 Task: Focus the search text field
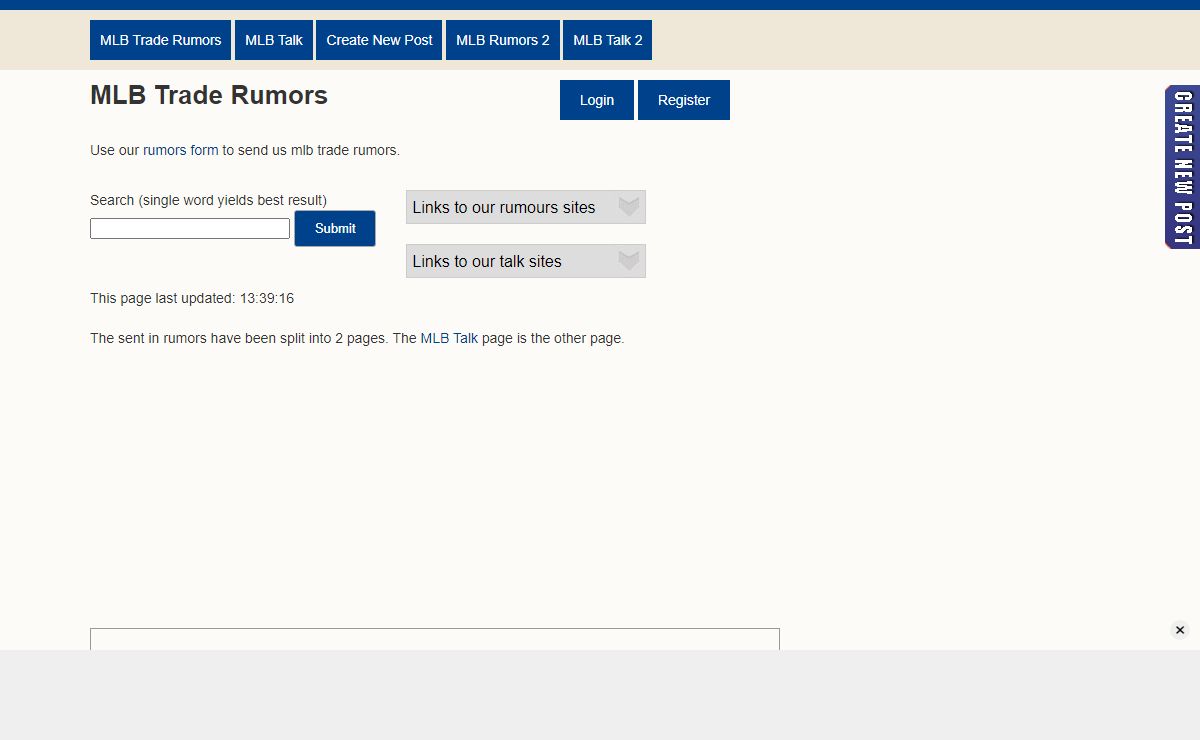tap(190, 229)
